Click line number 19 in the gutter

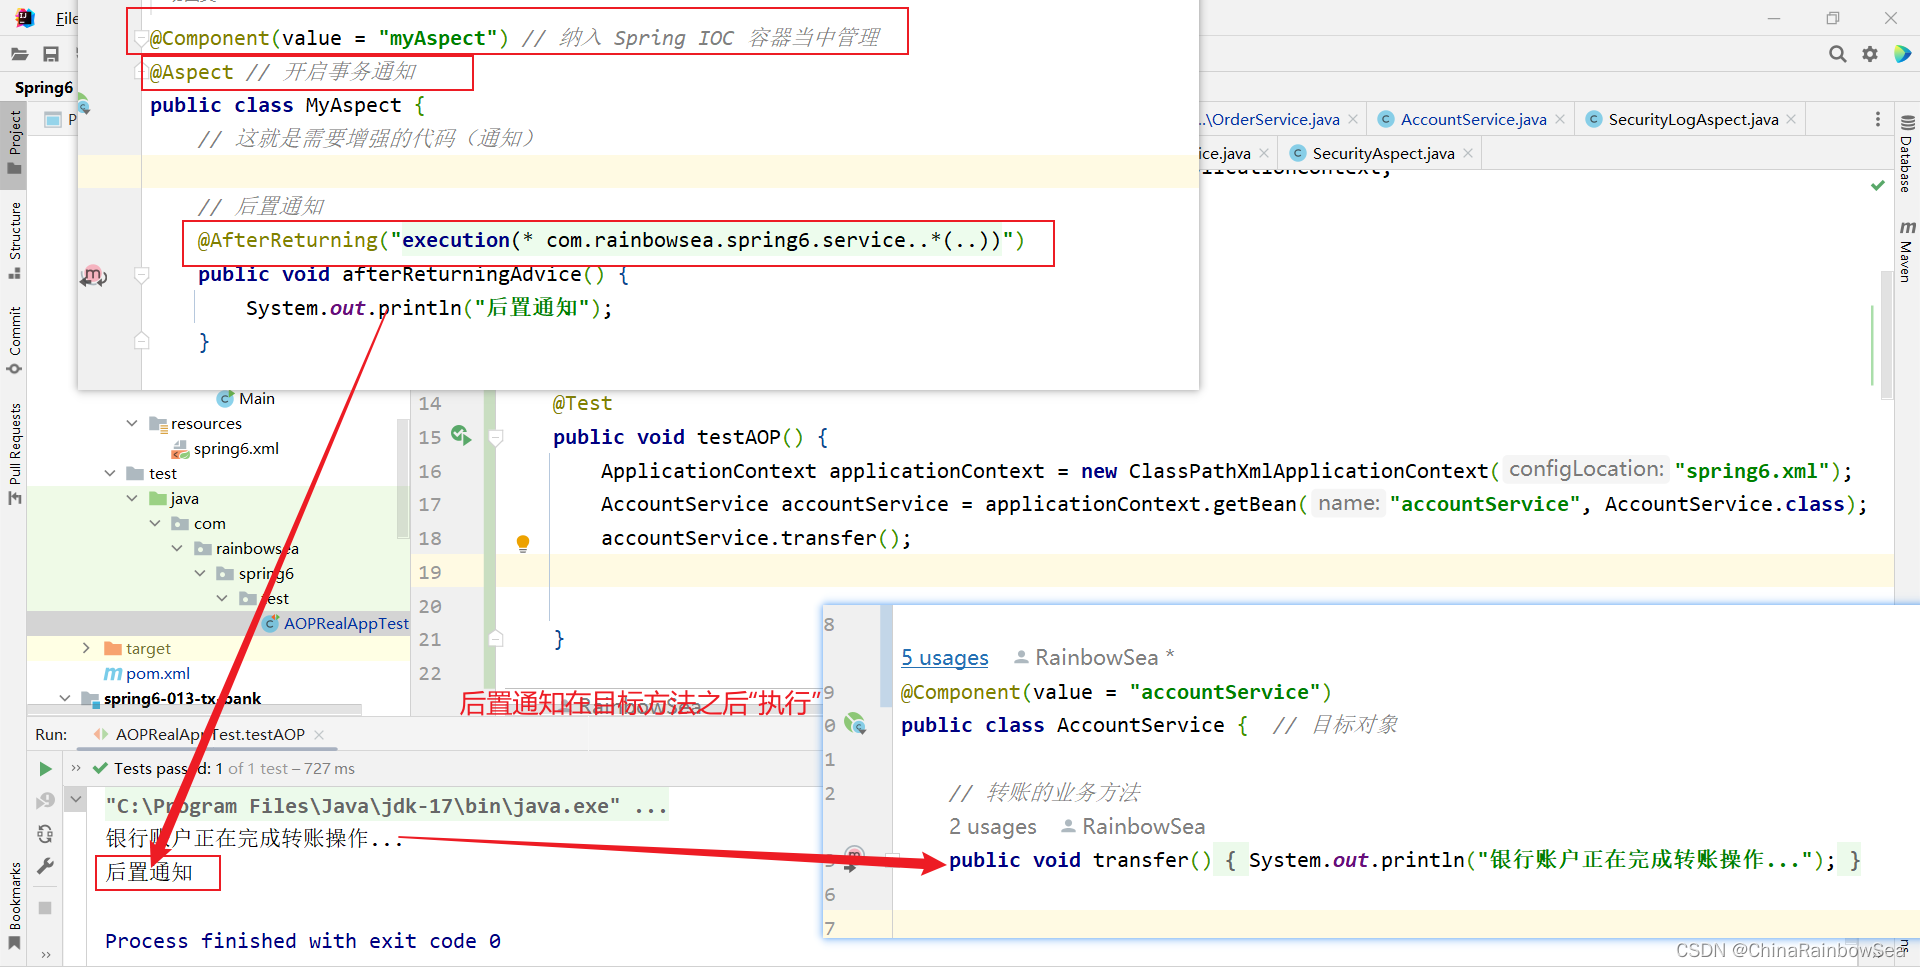(429, 572)
